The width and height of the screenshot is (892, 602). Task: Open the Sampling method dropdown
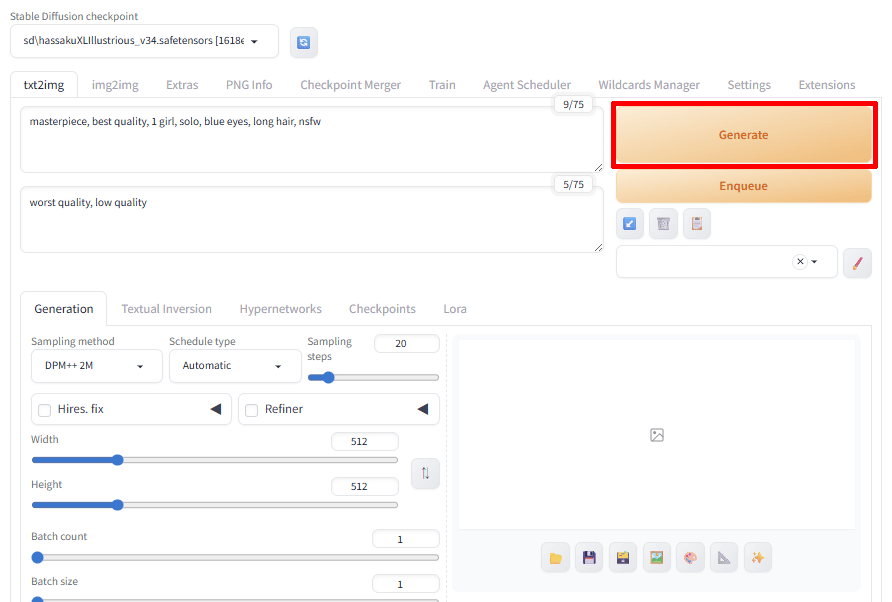[x=96, y=366]
